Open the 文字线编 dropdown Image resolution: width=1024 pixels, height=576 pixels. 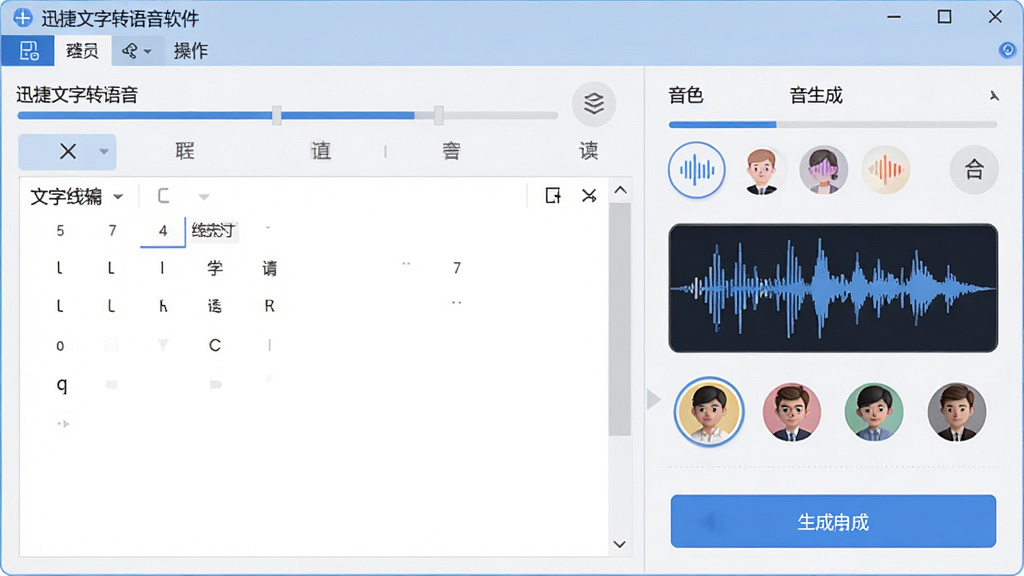pyautogui.click(x=76, y=196)
